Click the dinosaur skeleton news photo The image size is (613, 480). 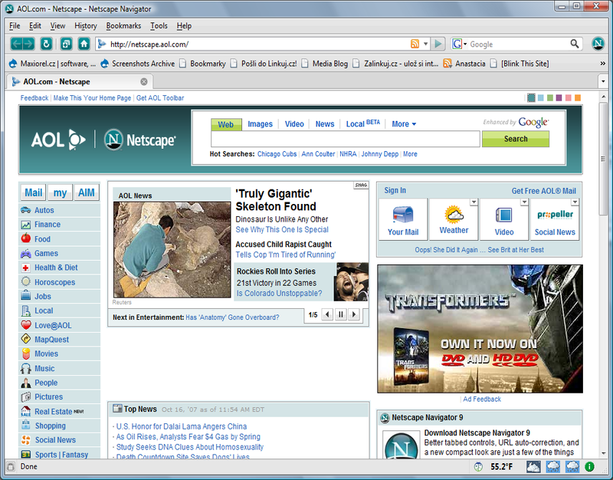(172, 249)
